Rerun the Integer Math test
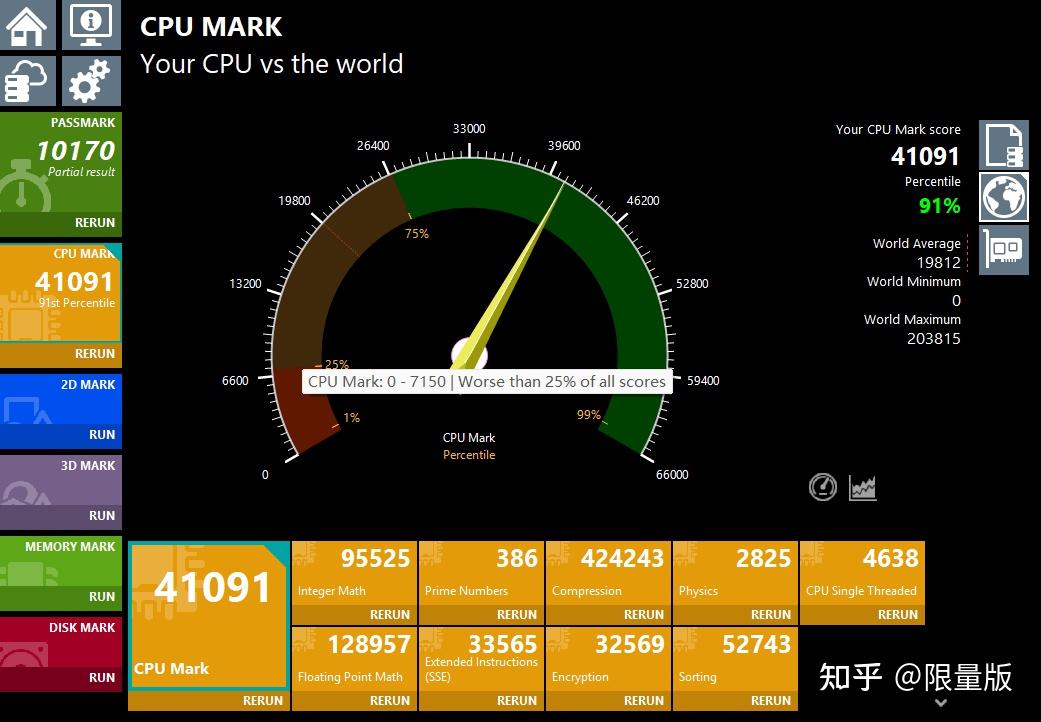Image resolution: width=1041 pixels, height=722 pixels. (390, 614)
